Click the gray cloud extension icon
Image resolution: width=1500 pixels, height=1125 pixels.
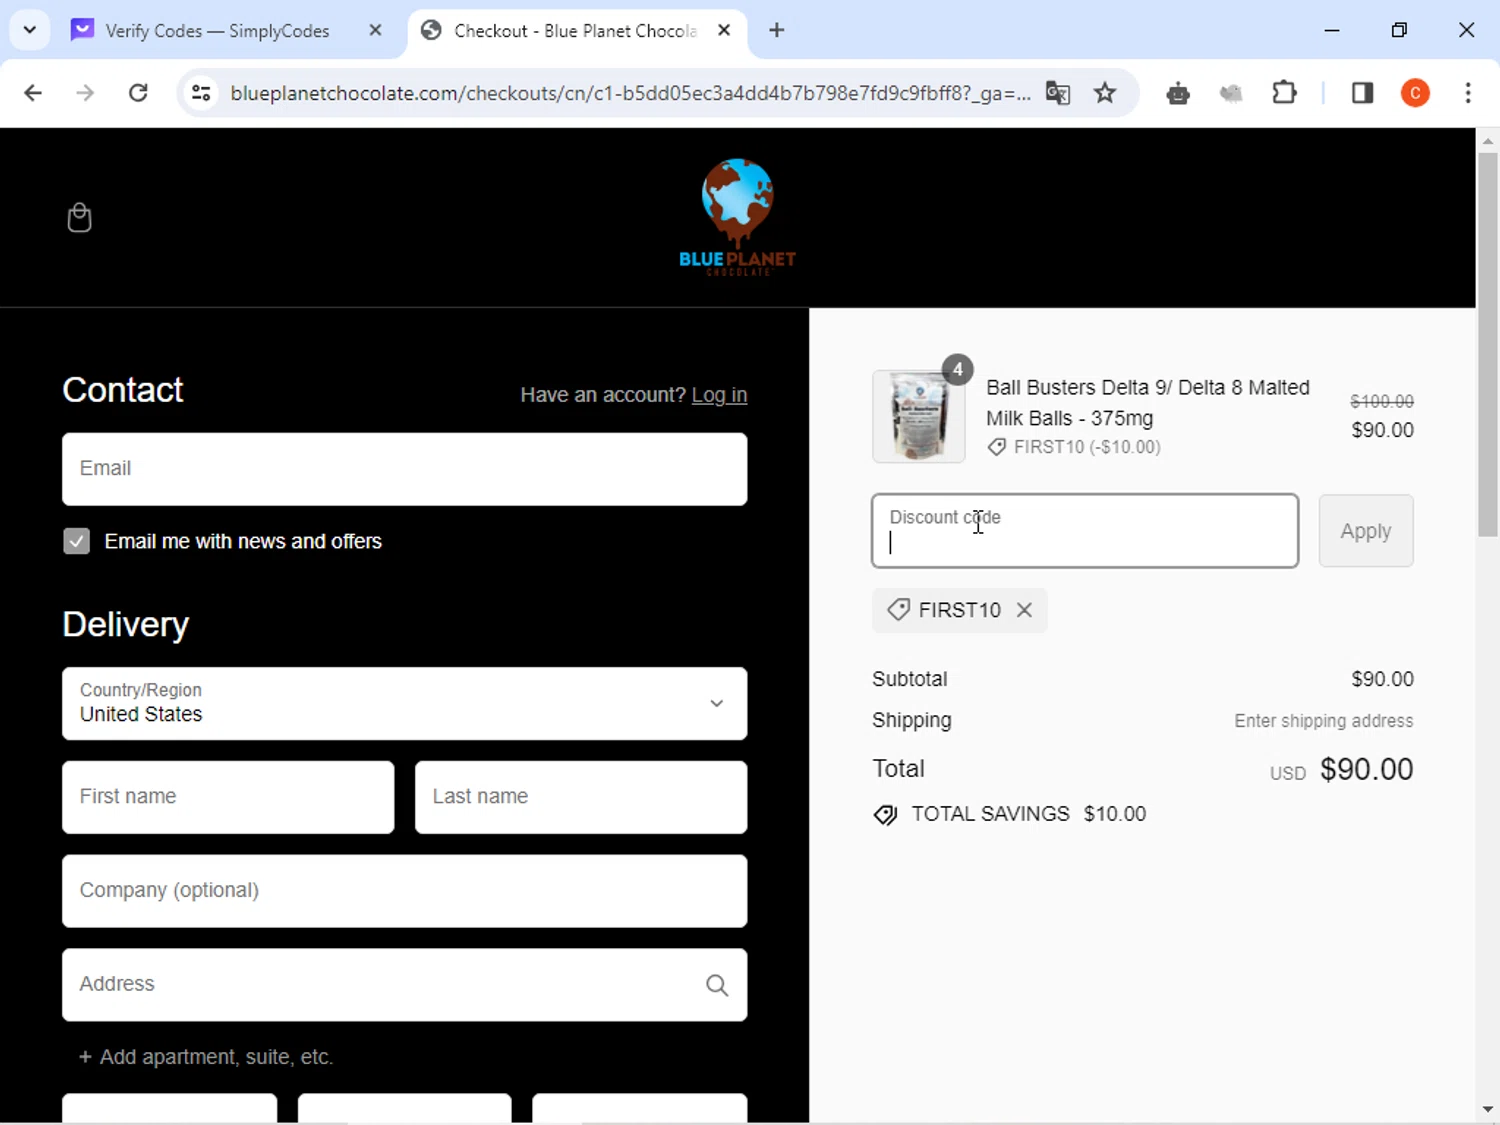[1231, 93]
